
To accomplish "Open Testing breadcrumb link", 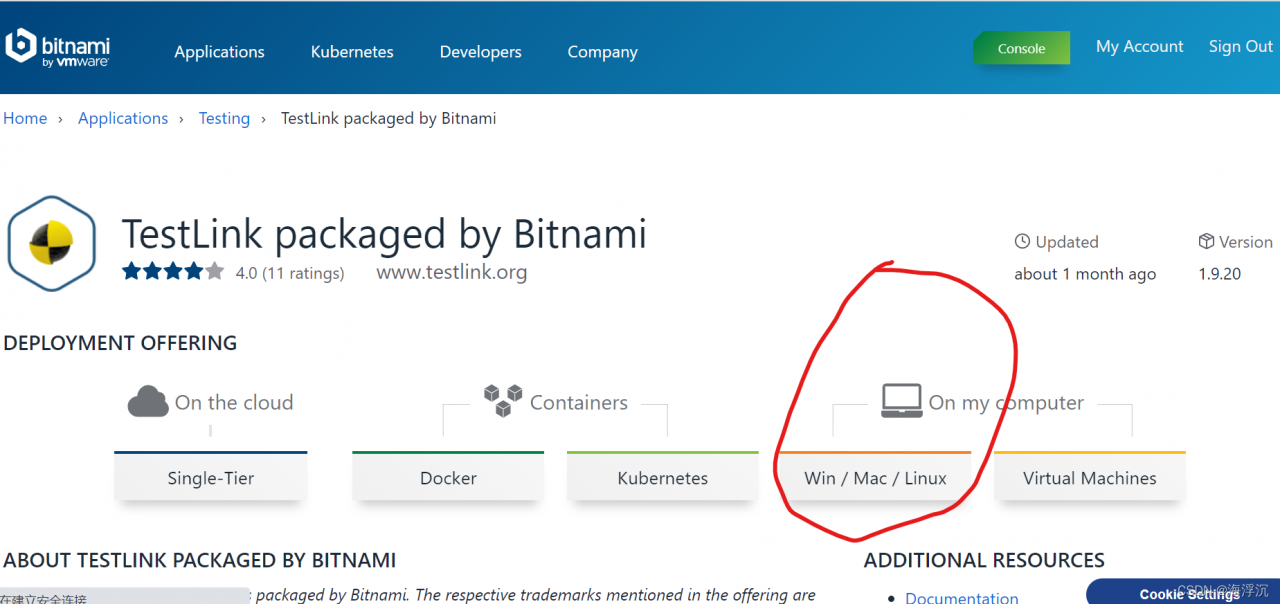I will (x=224, y=118).
